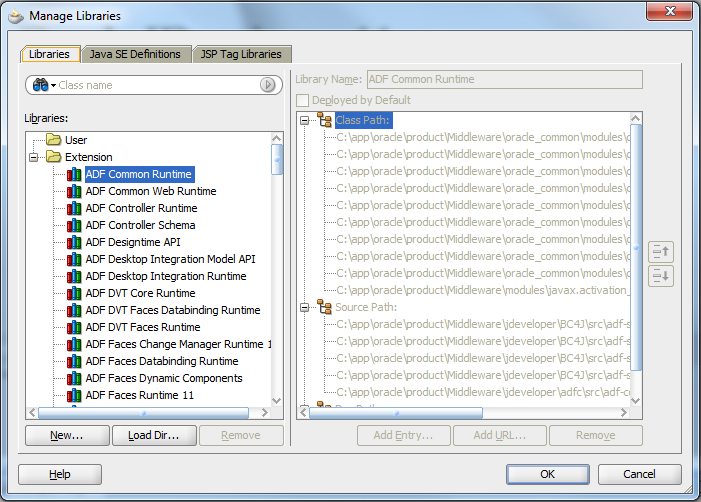
Task: Click the Cancel button
Action: pos(640,474)
